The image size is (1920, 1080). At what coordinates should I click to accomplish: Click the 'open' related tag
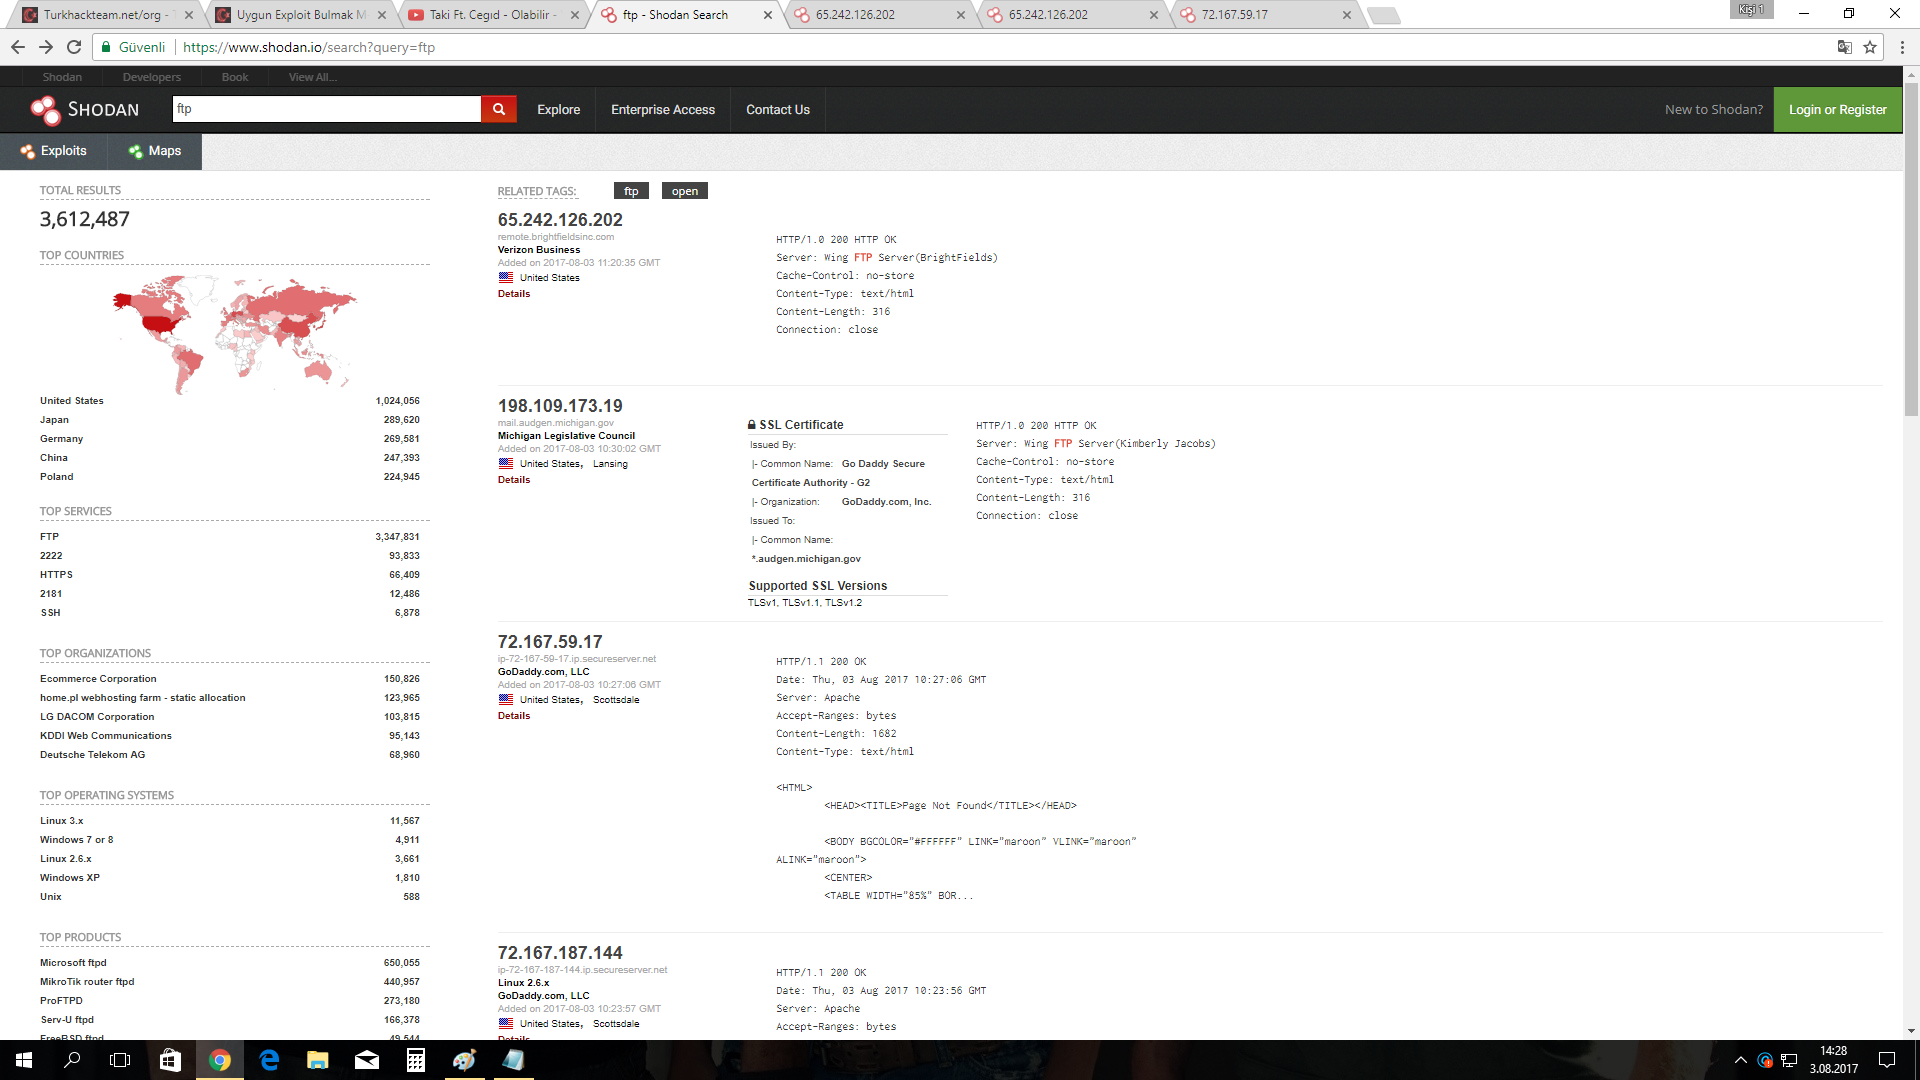tap(685, 191)
